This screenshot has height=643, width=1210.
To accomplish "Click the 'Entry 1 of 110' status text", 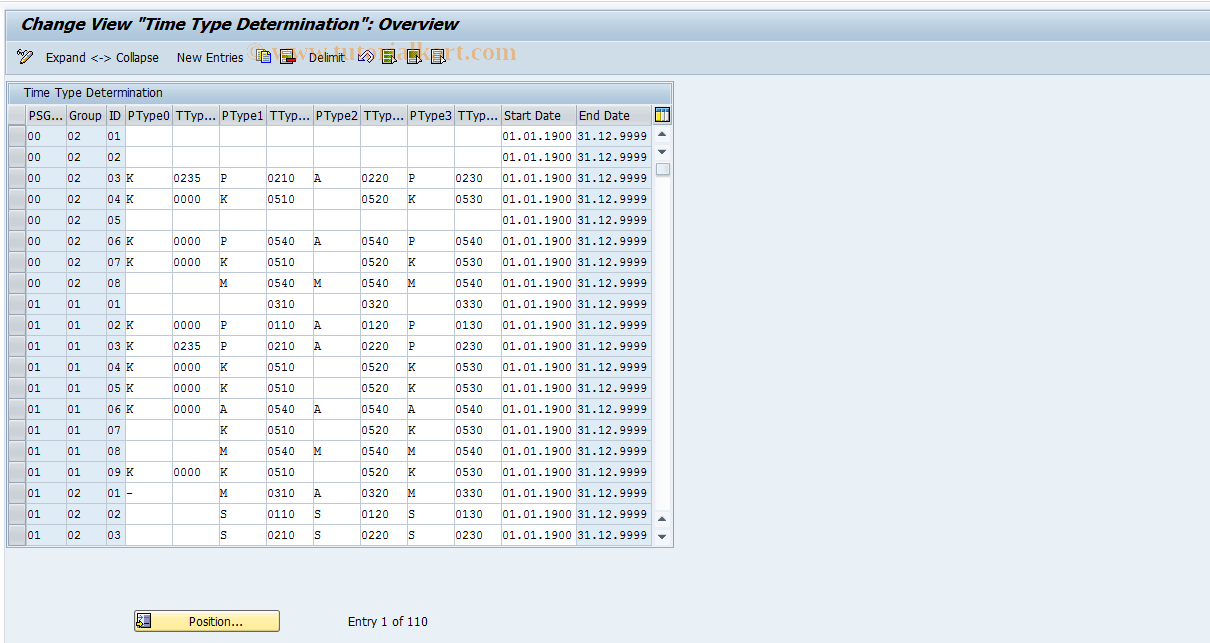I will [x=388, y=622].
